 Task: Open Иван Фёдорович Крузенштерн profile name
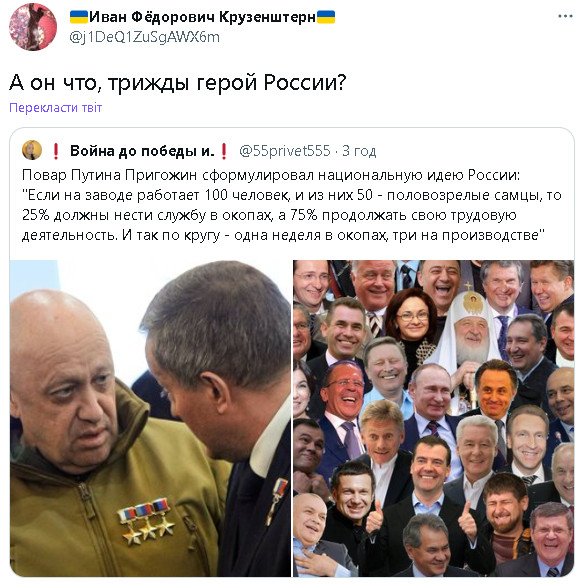(203, 17)
